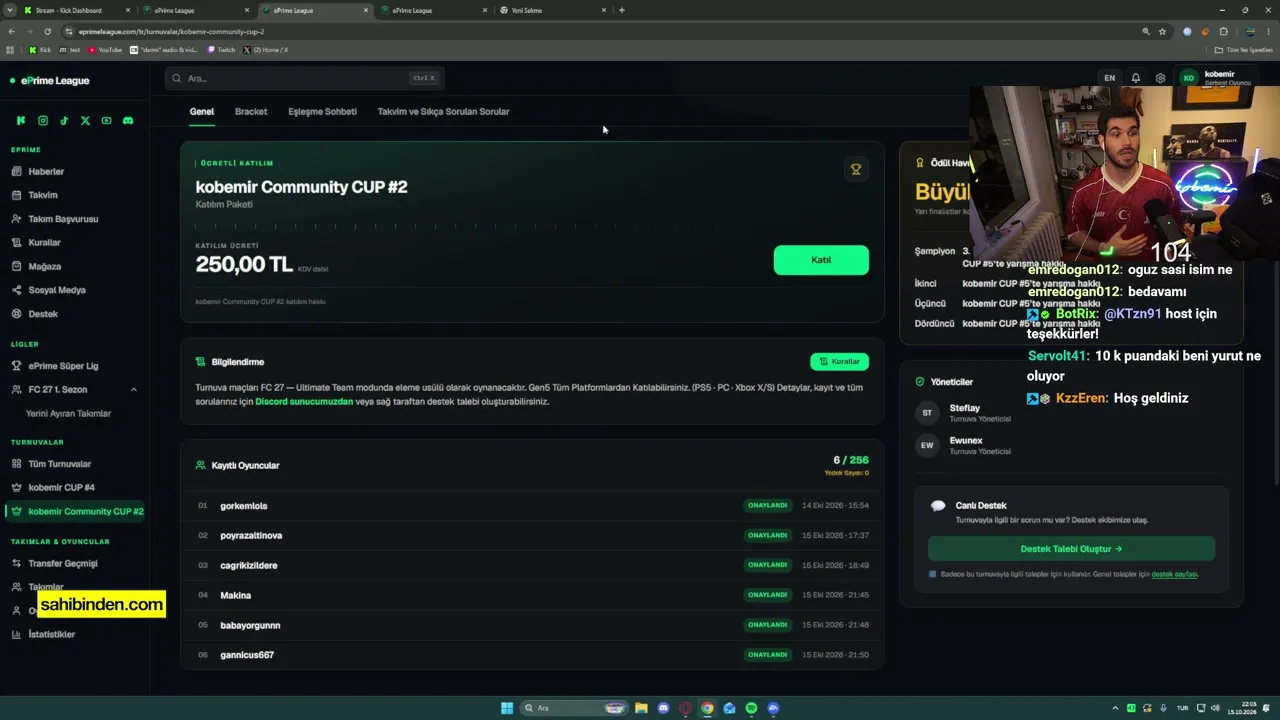
Task: Follow the Discord sunucumuzdan link
Action: click(304, 402)
